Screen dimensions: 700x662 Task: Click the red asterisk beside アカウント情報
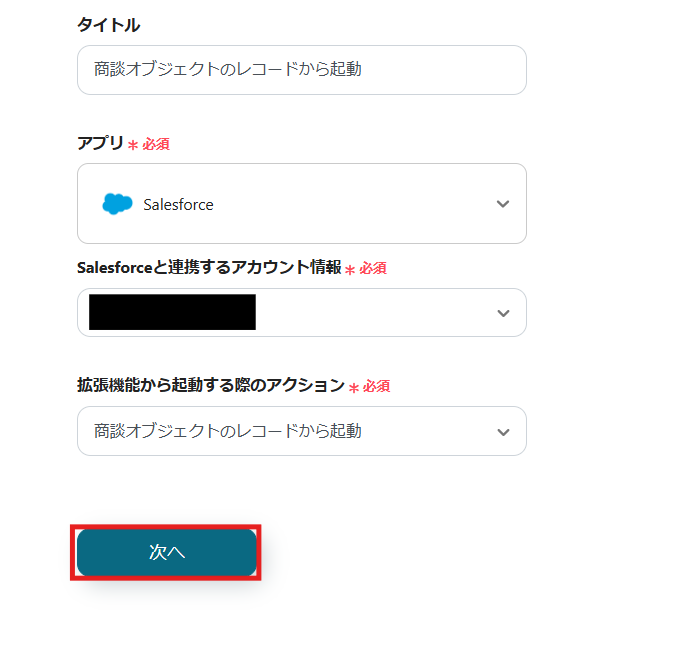(x=350, y=269)
